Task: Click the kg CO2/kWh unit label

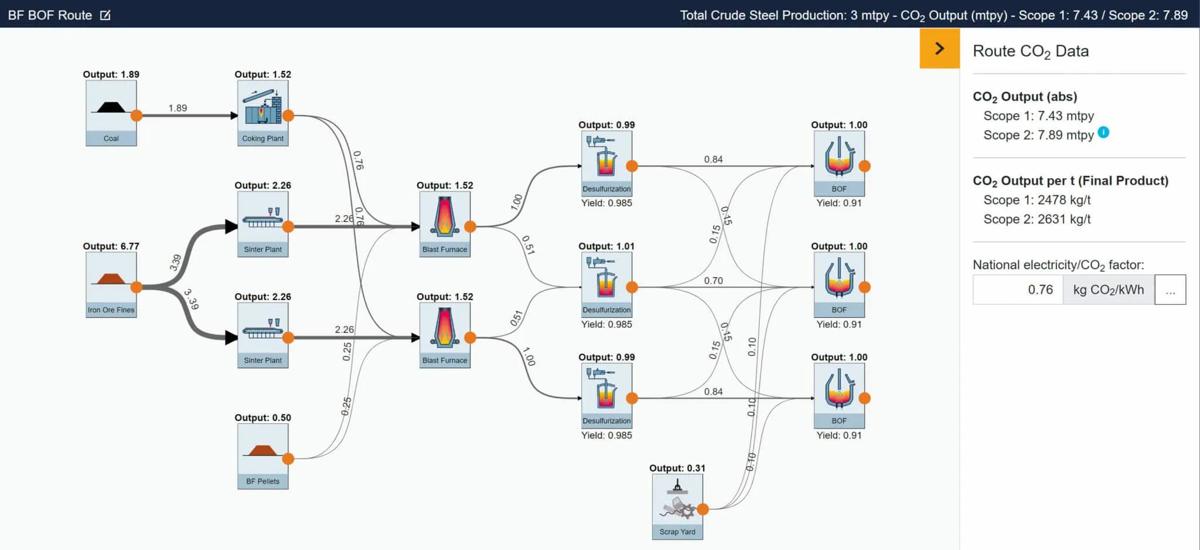Action: coord(1108,291)
